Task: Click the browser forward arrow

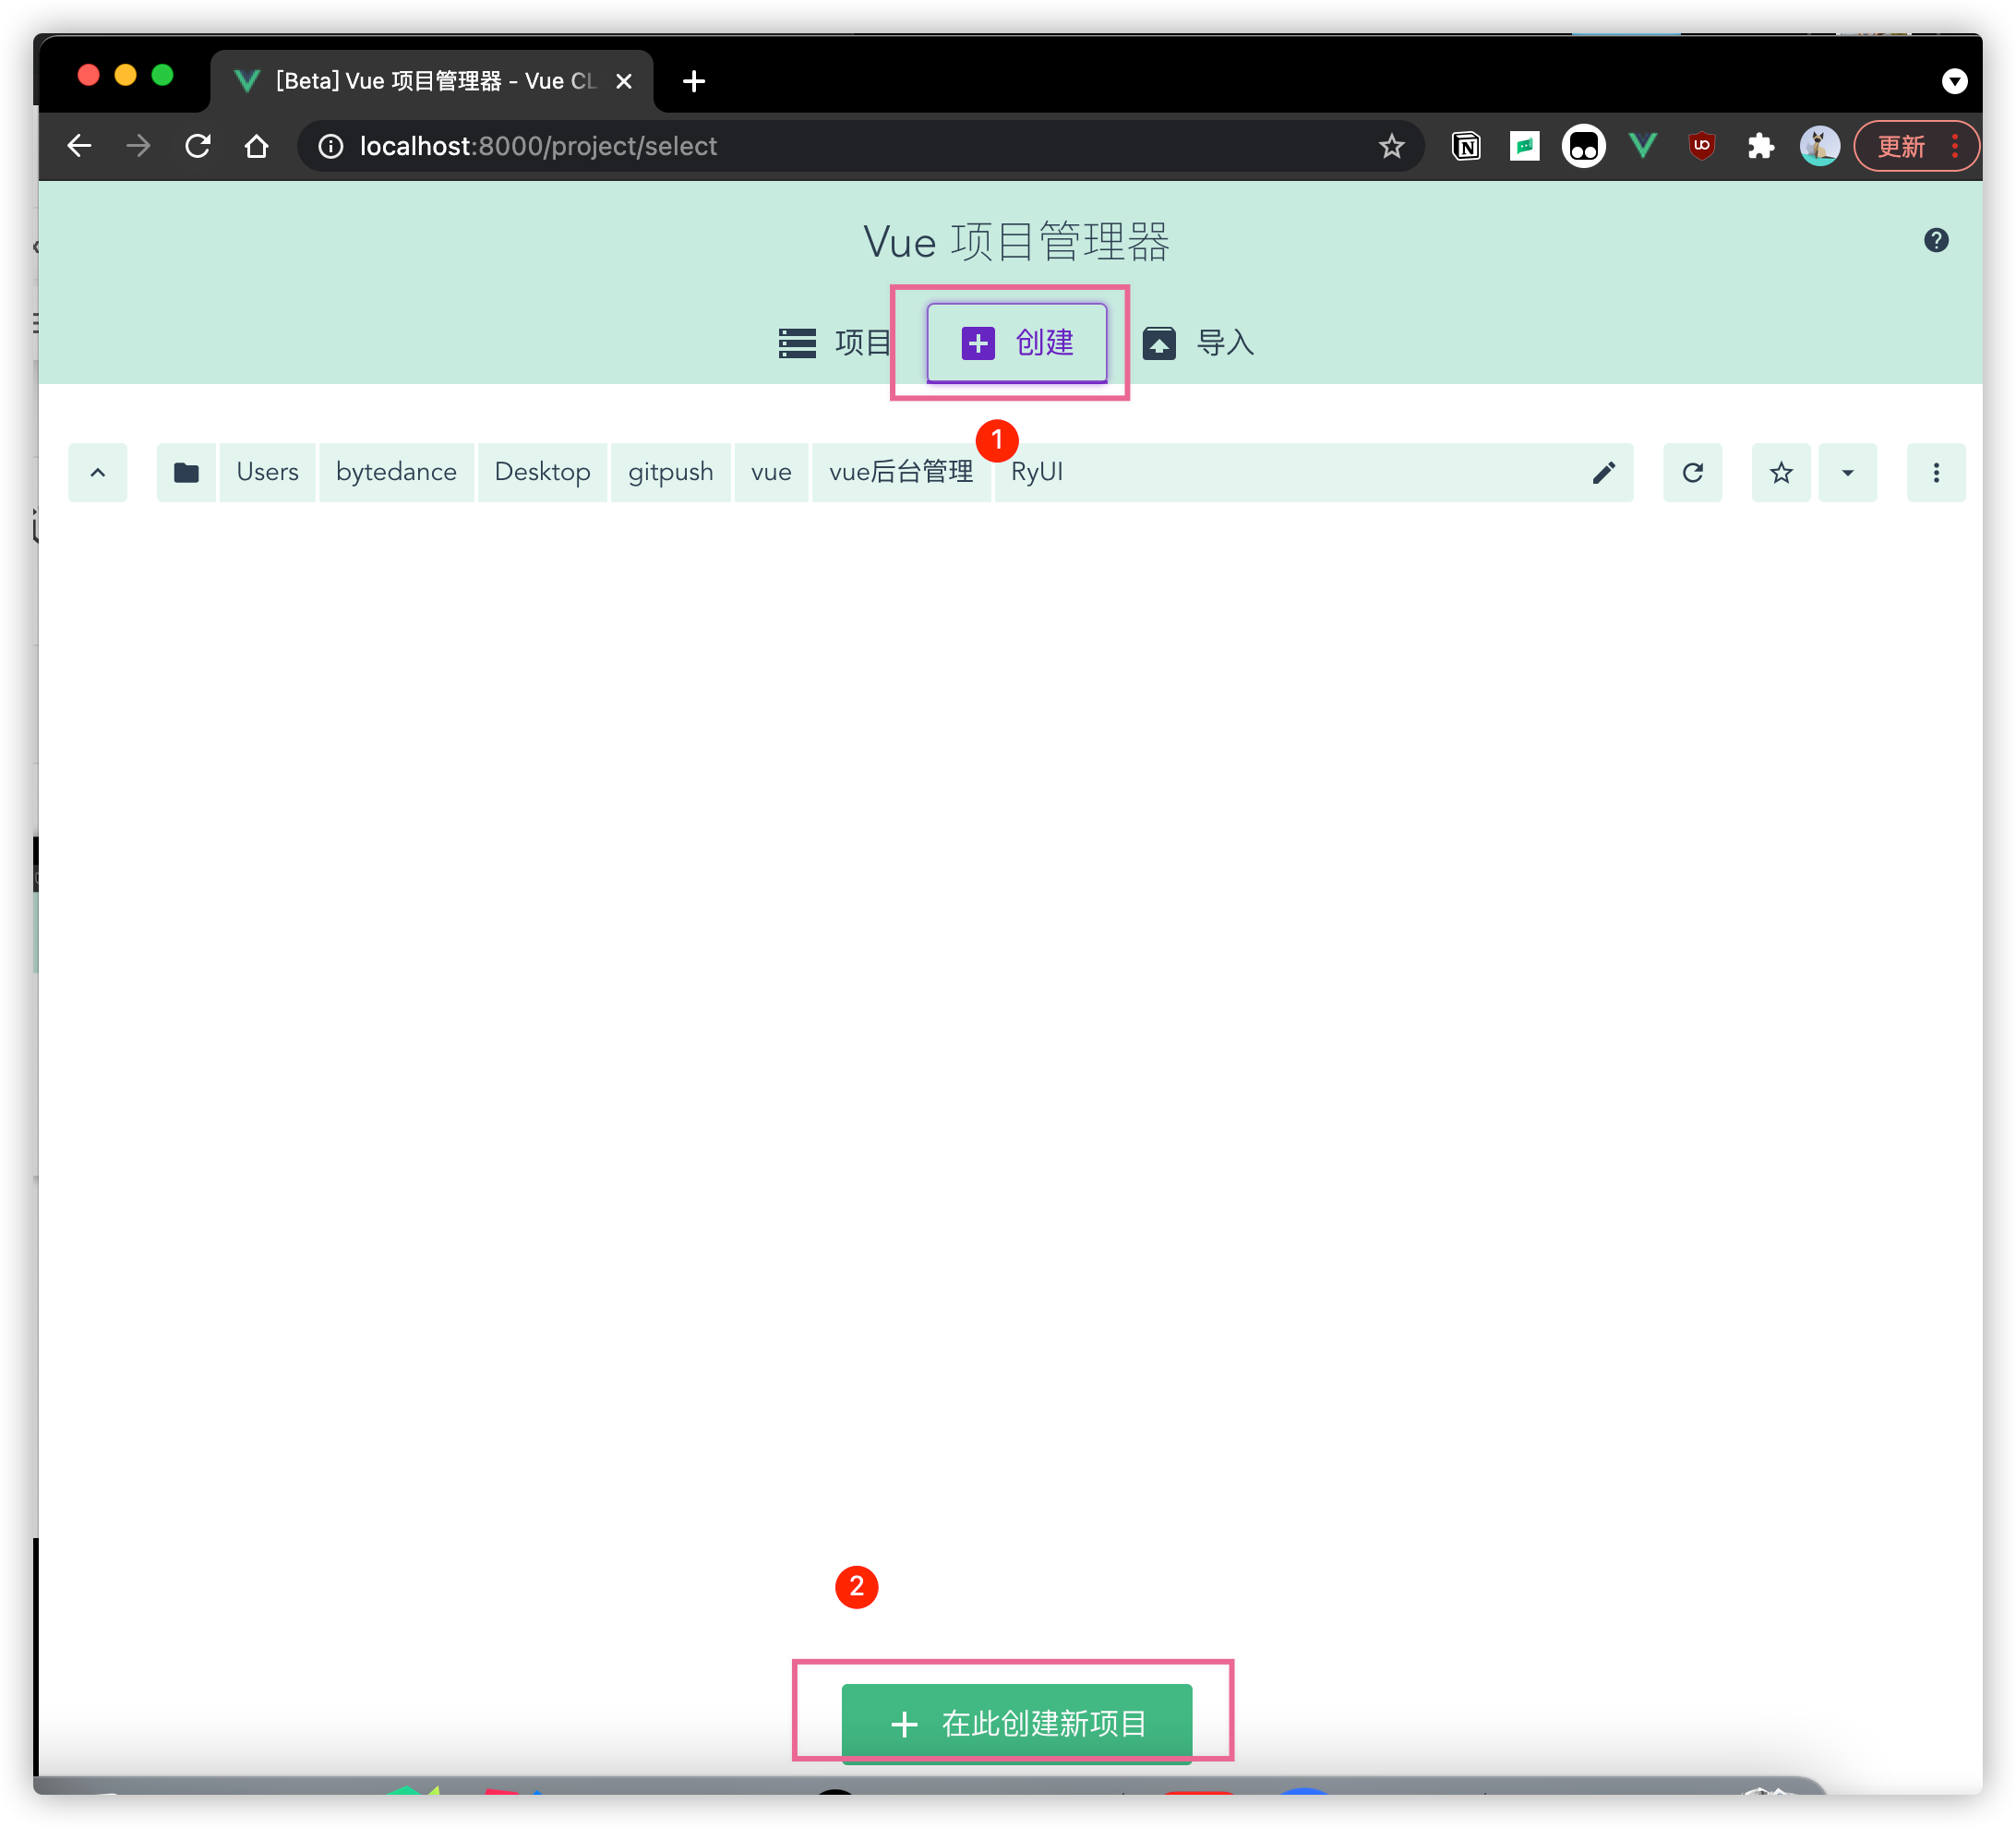Action: 138,146
